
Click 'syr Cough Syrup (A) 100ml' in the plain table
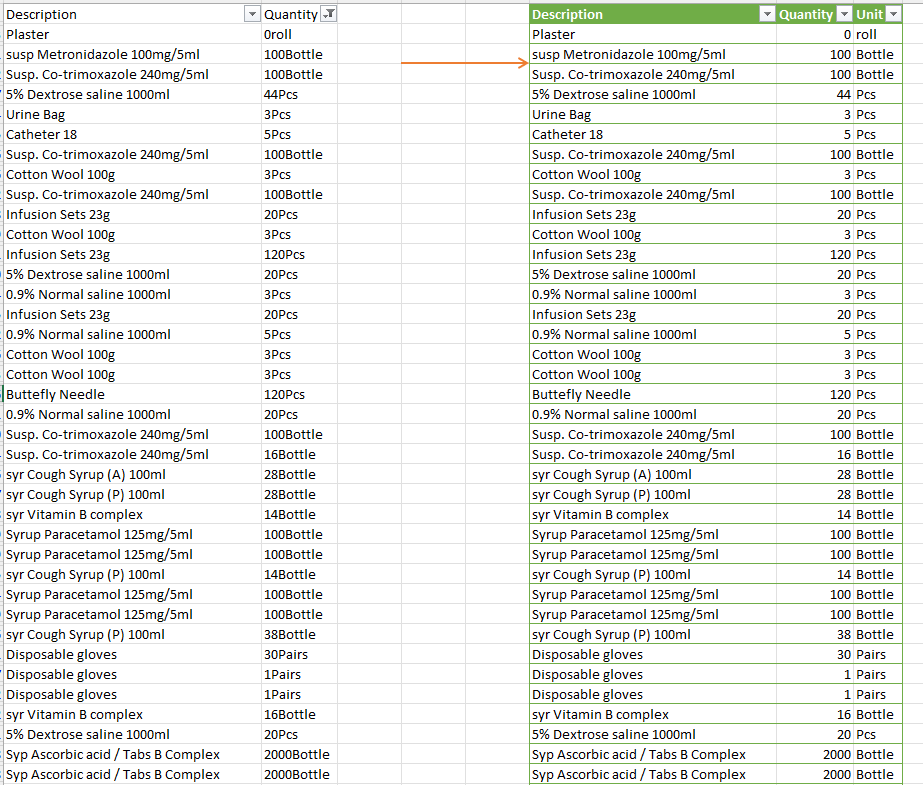click(x=86, y=475)
